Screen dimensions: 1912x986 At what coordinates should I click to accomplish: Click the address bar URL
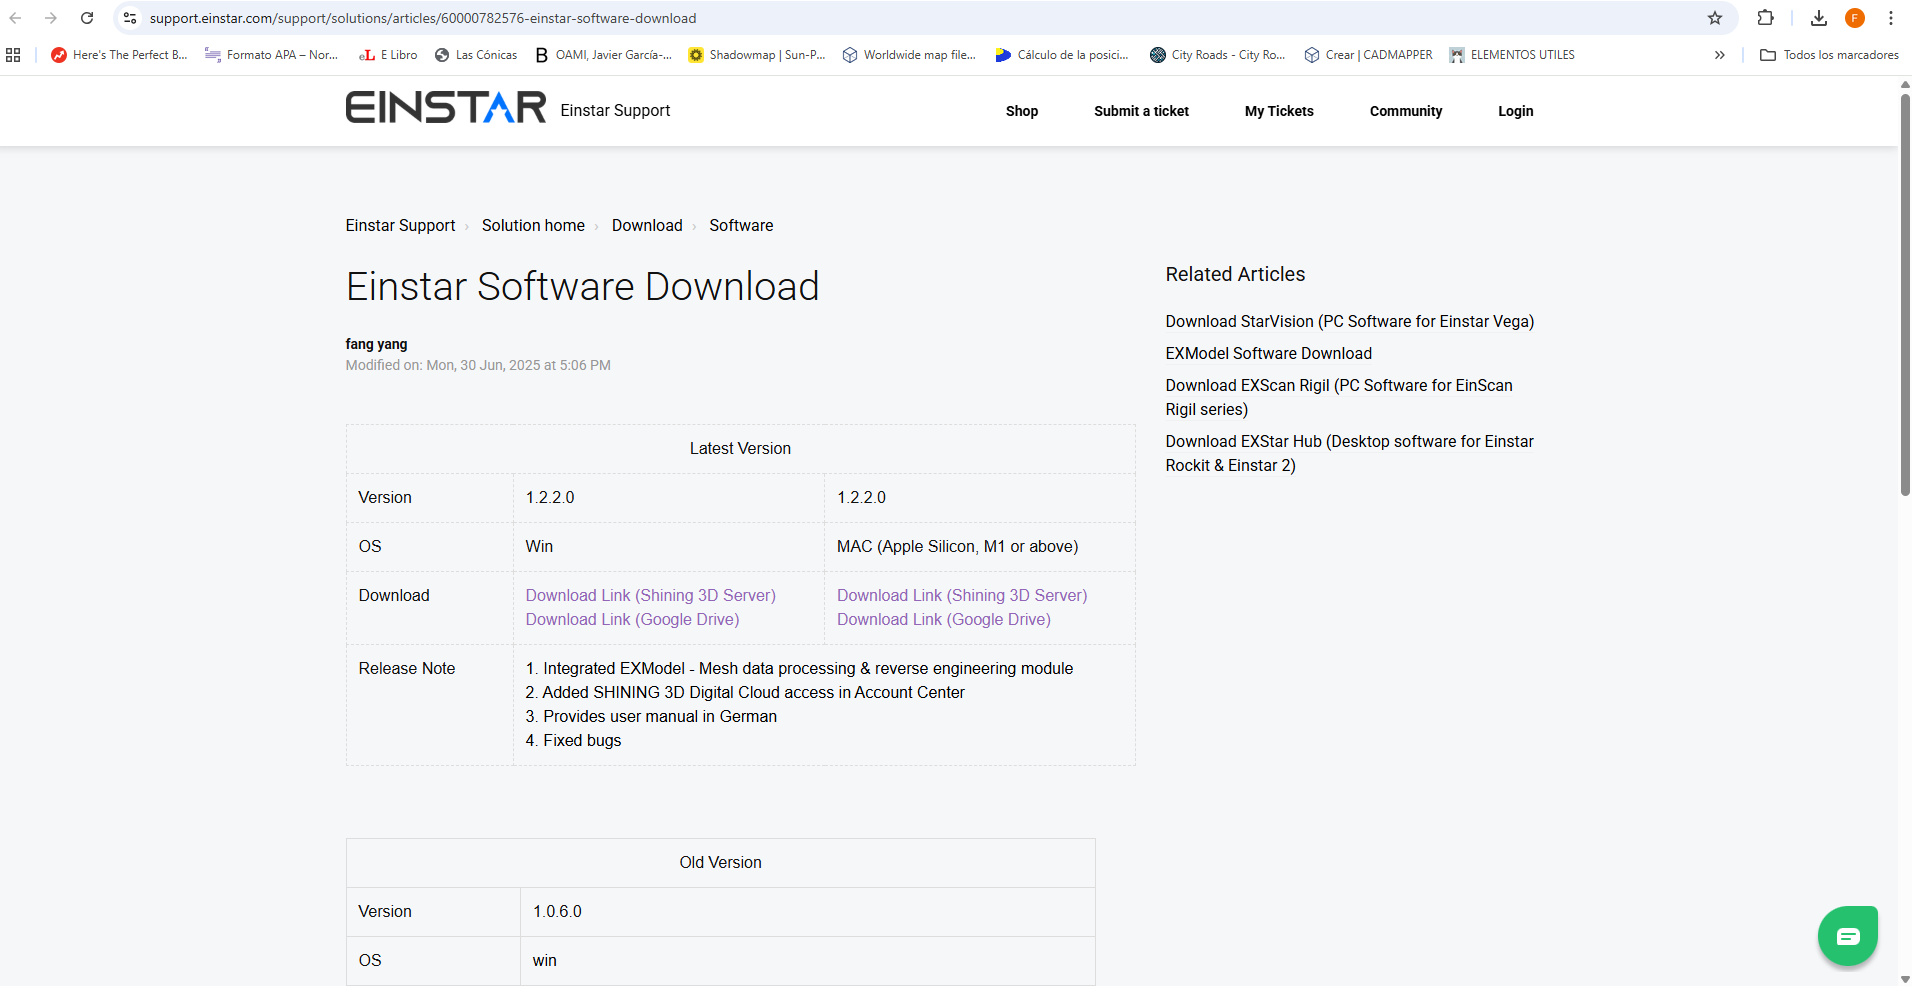pos(423,18)
